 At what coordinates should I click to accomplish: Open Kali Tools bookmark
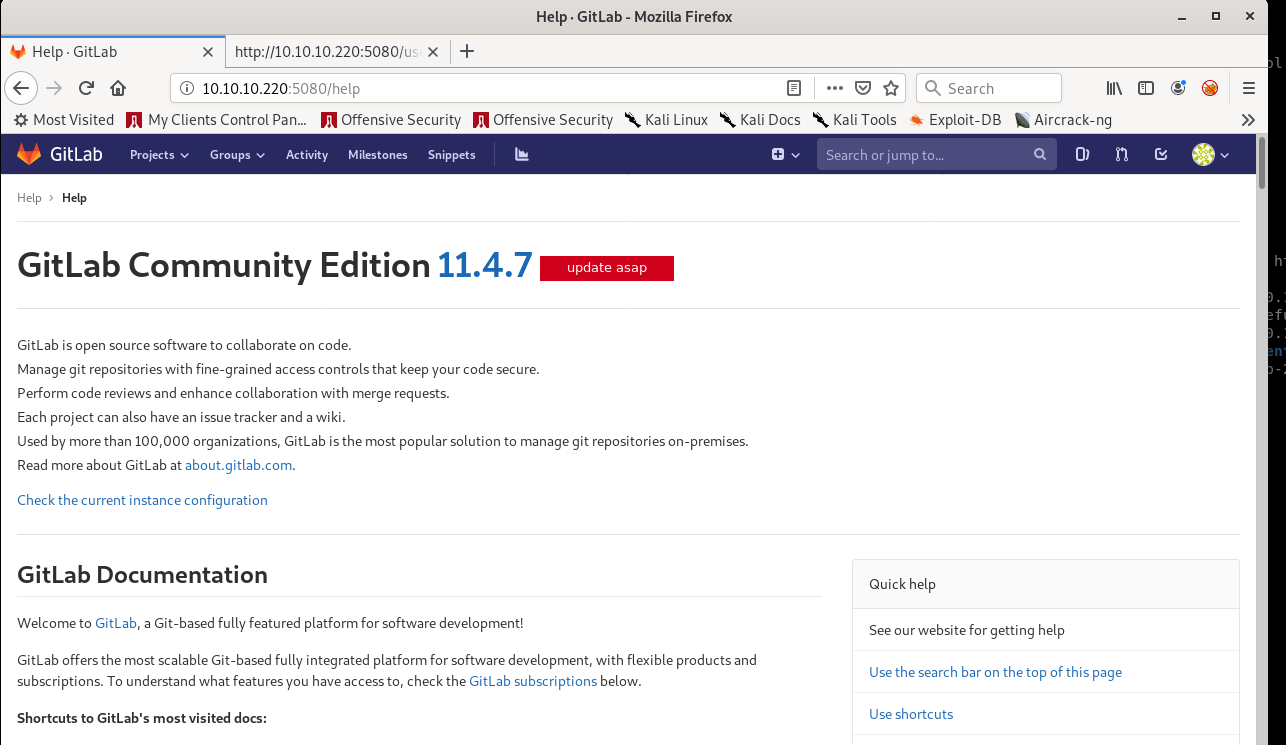click(855, 120)
